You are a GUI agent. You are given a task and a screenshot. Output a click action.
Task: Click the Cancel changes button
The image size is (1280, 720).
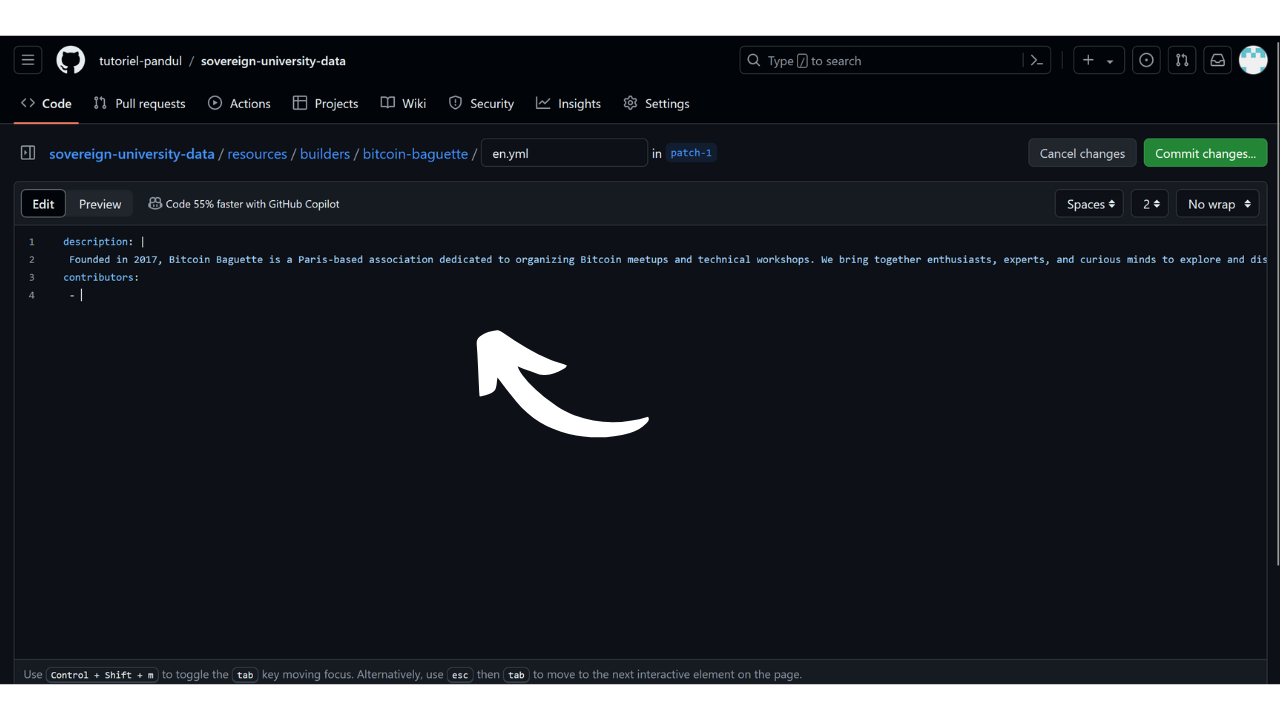[1082, 153]
